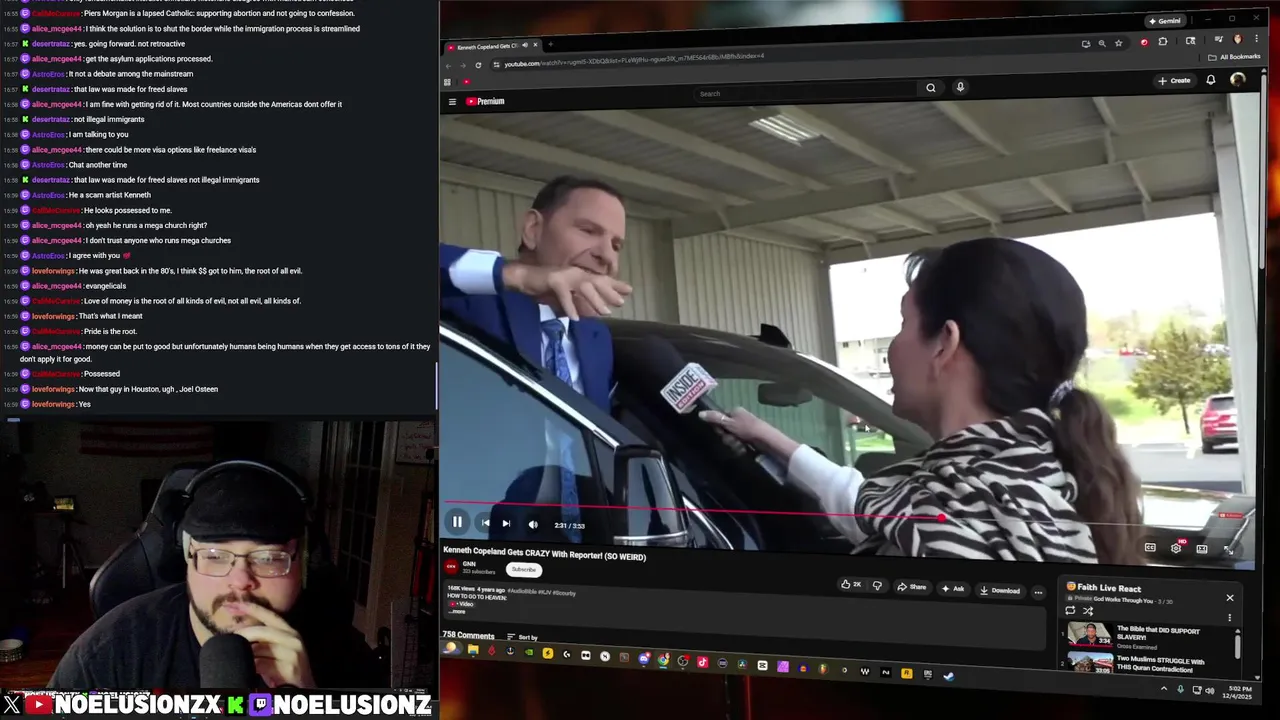Click the Ask button under video
Screen dimensions: 1280x720
953,588
